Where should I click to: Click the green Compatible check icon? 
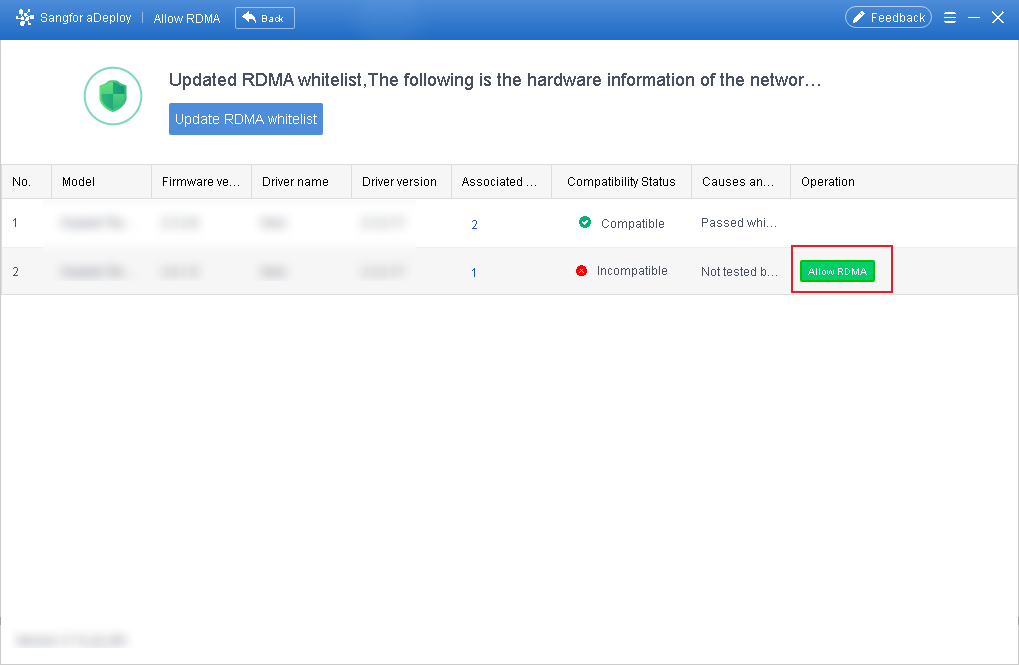[585, 222]
